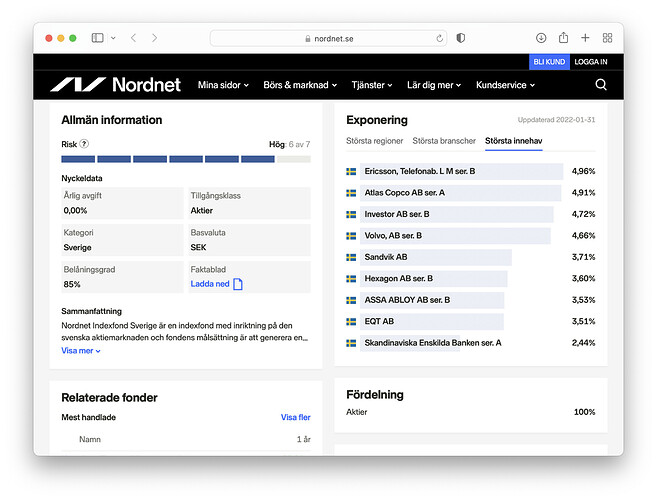The width and height of the screenshot is (656, 500).
Task: Click the share icon in Safari toolbar
Action: (564, 38)
